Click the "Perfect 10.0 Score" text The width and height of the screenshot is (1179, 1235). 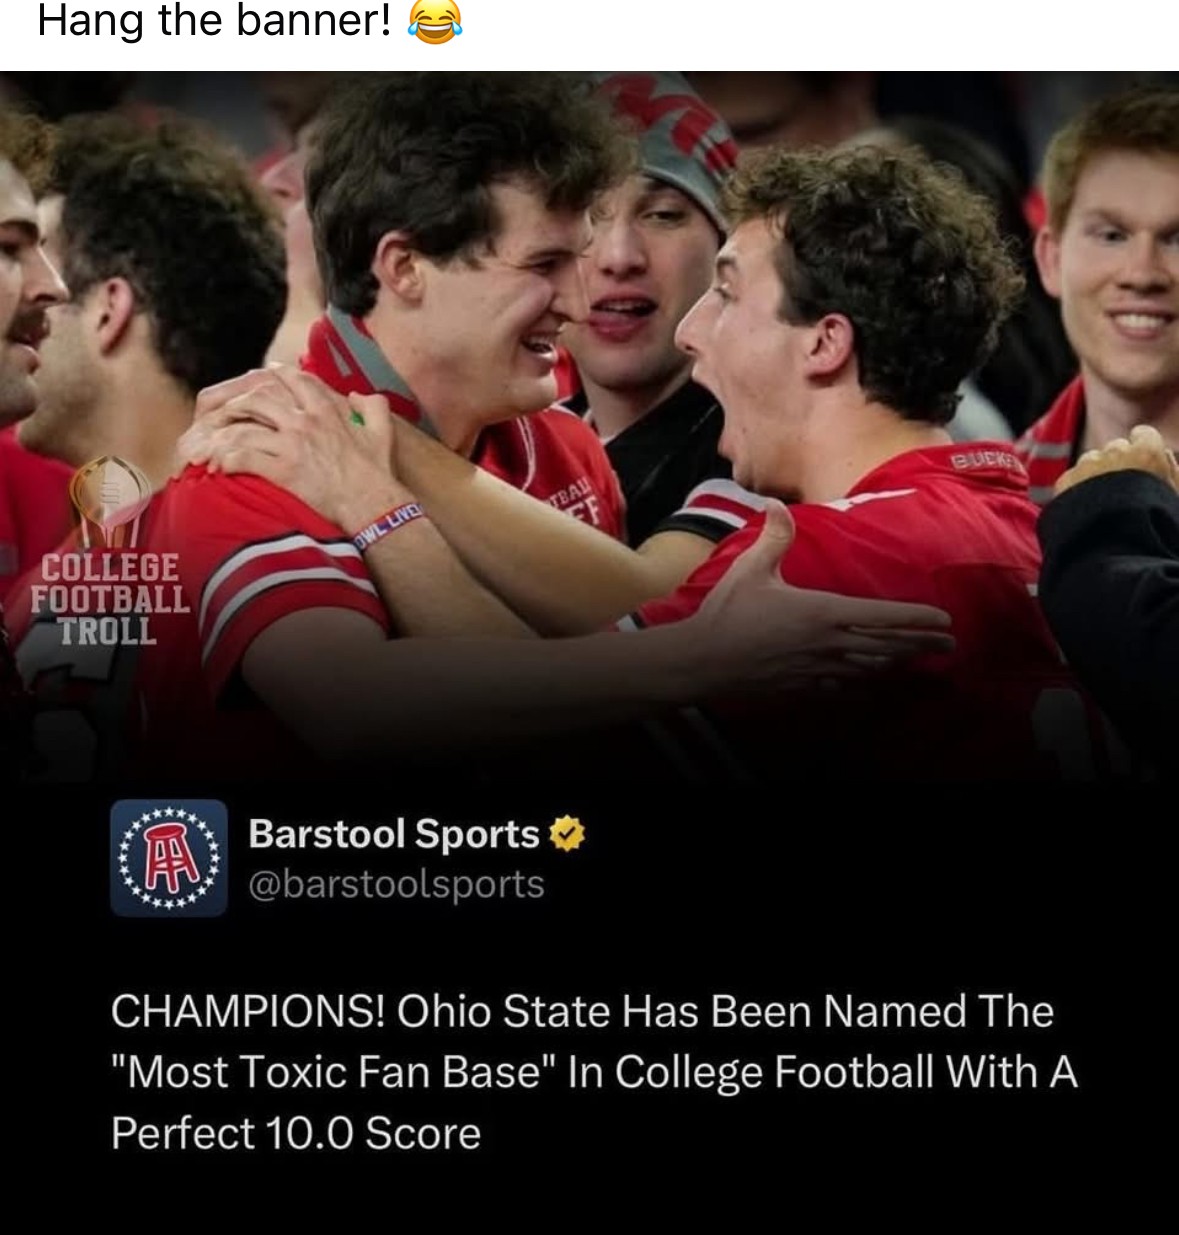(x=296, y=1133)
